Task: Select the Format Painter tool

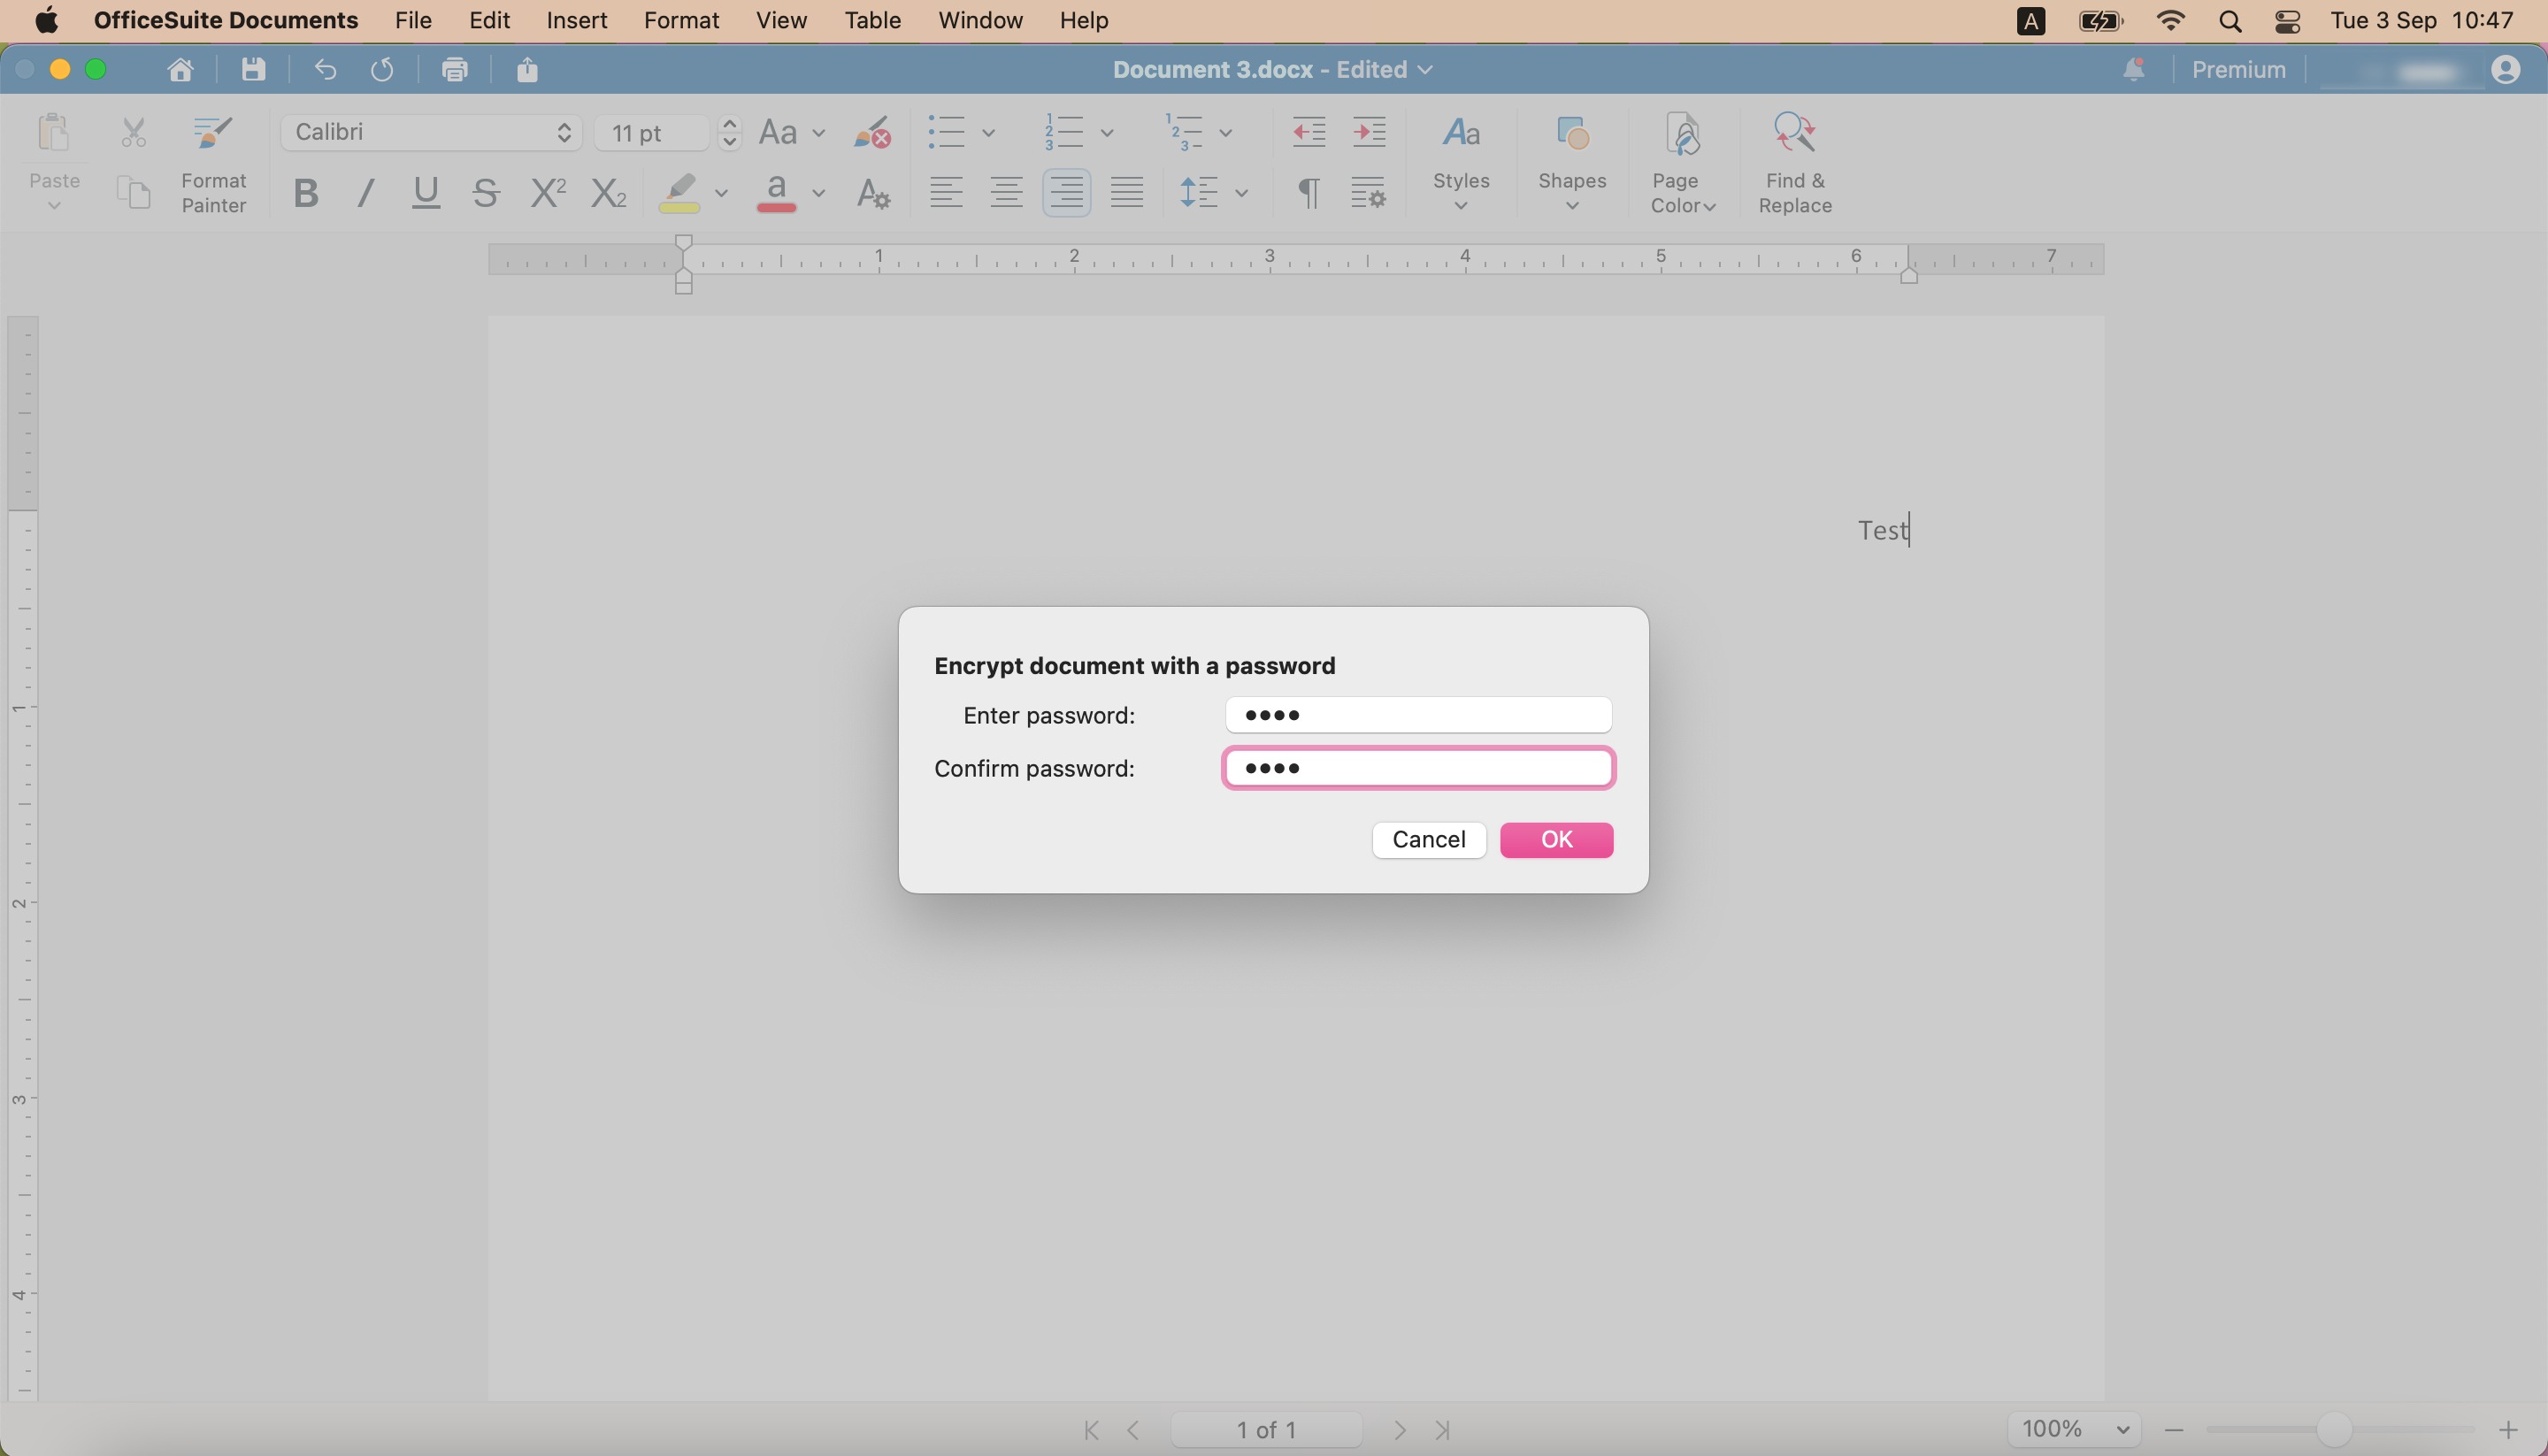Action: coord(214,166)
